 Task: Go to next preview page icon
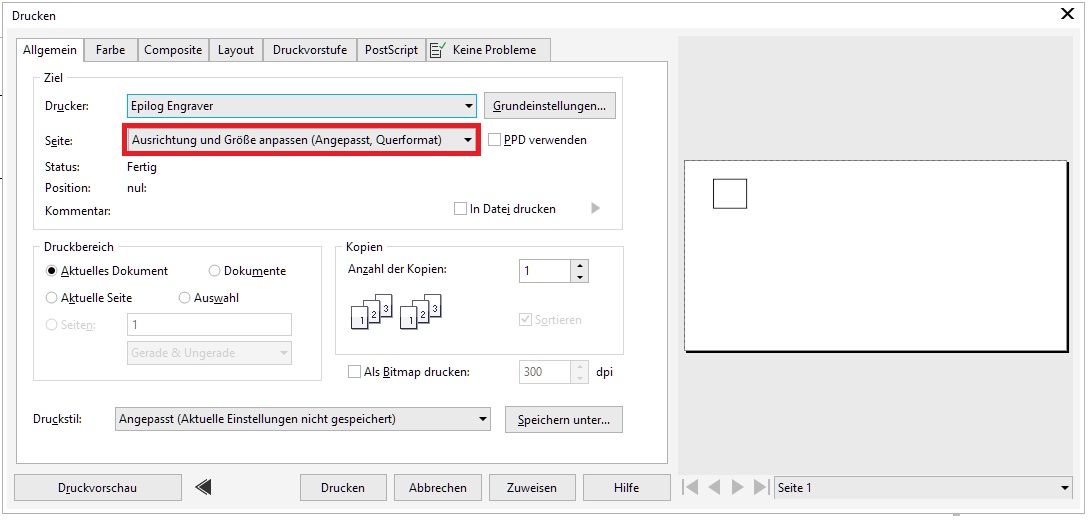click(x=737, y=487)
